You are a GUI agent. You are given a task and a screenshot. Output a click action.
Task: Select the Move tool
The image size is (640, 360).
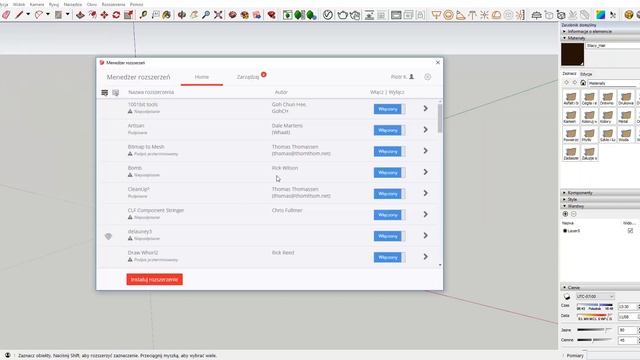tap(104, 15)
